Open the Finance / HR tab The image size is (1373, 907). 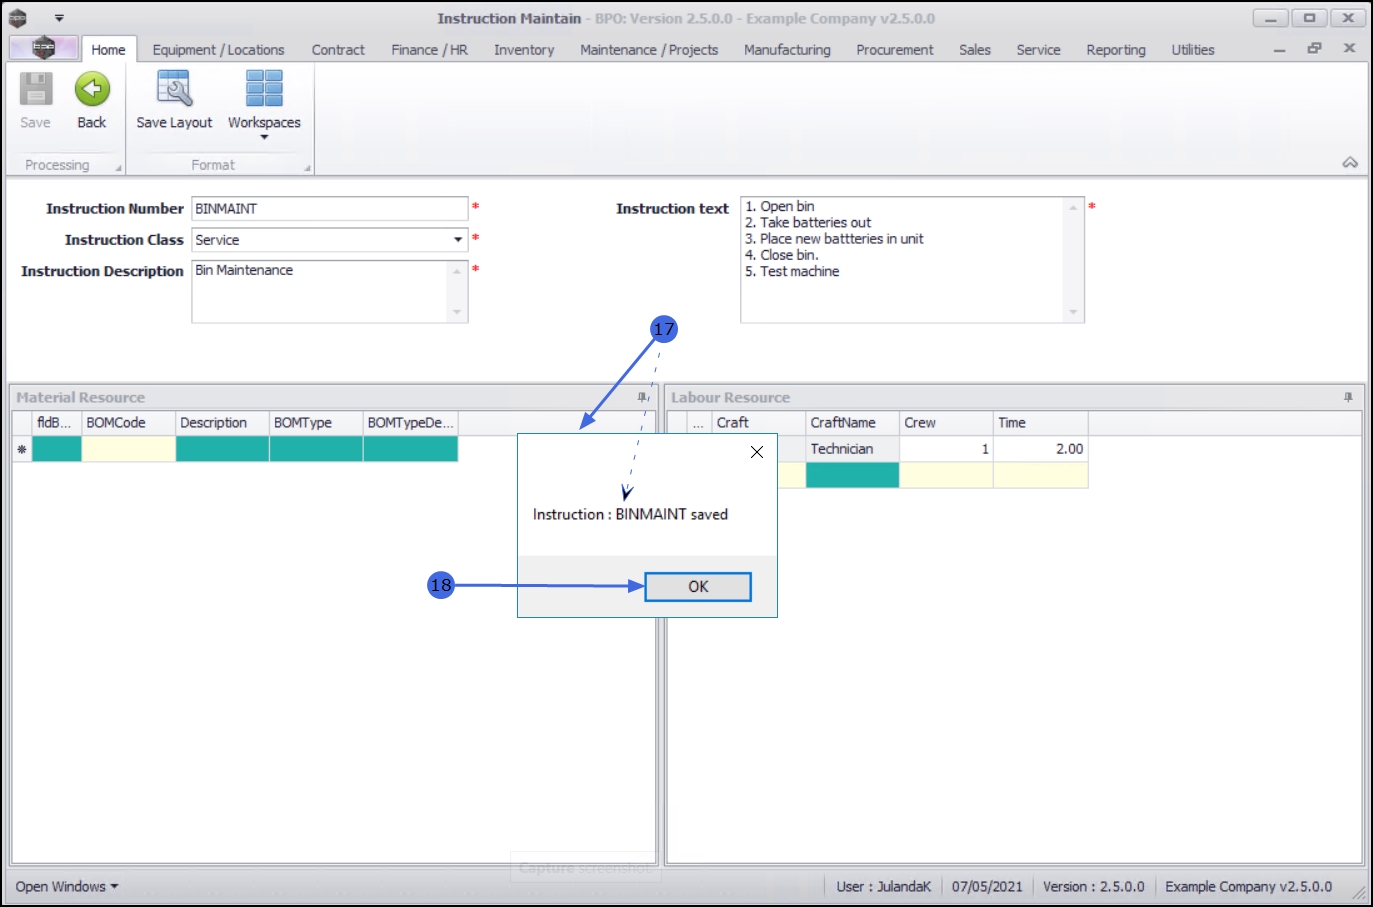(x=429, y=50)
